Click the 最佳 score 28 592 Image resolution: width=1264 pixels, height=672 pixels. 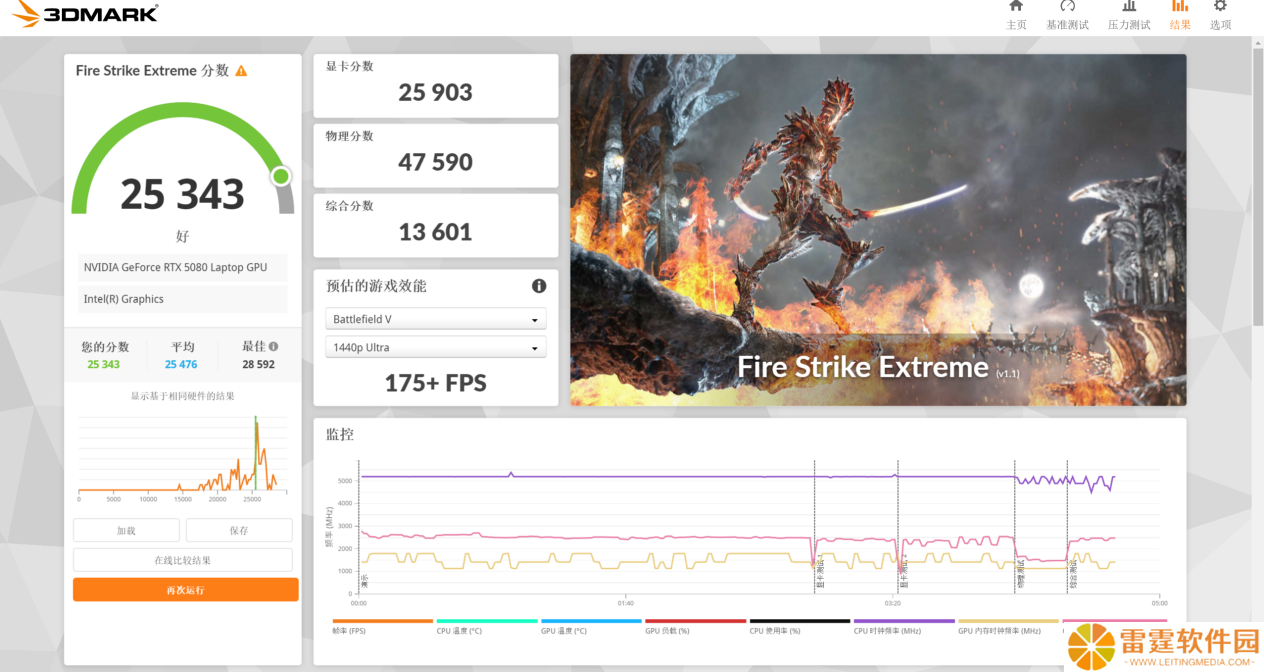pos(258,365)
